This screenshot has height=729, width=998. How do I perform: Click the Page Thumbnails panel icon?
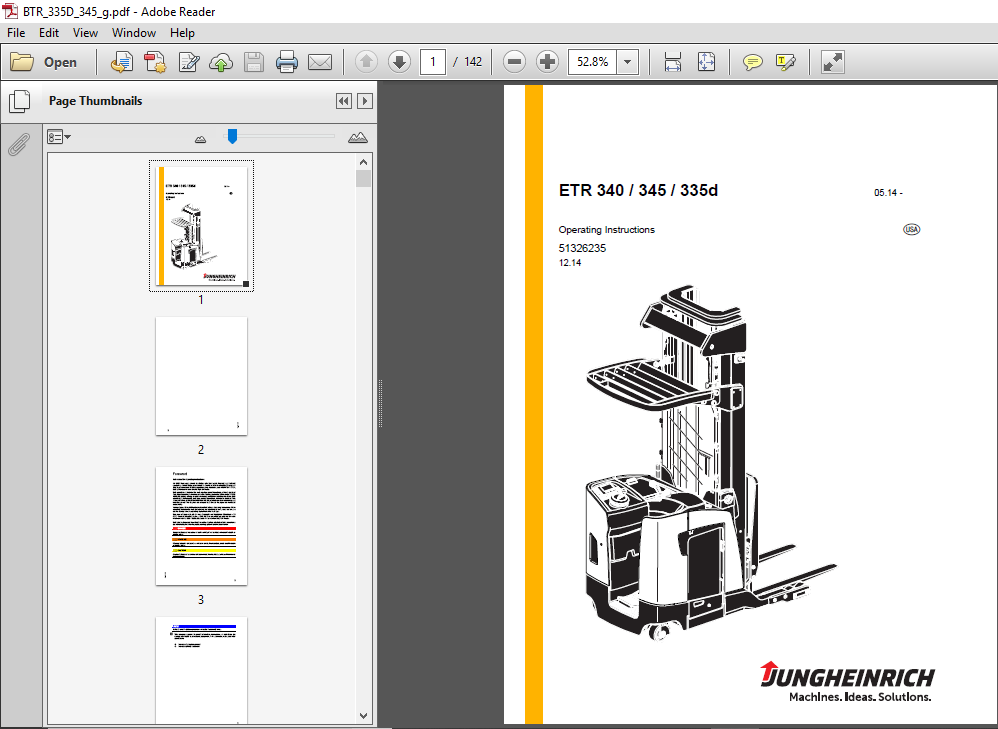(x=19, y=101)
